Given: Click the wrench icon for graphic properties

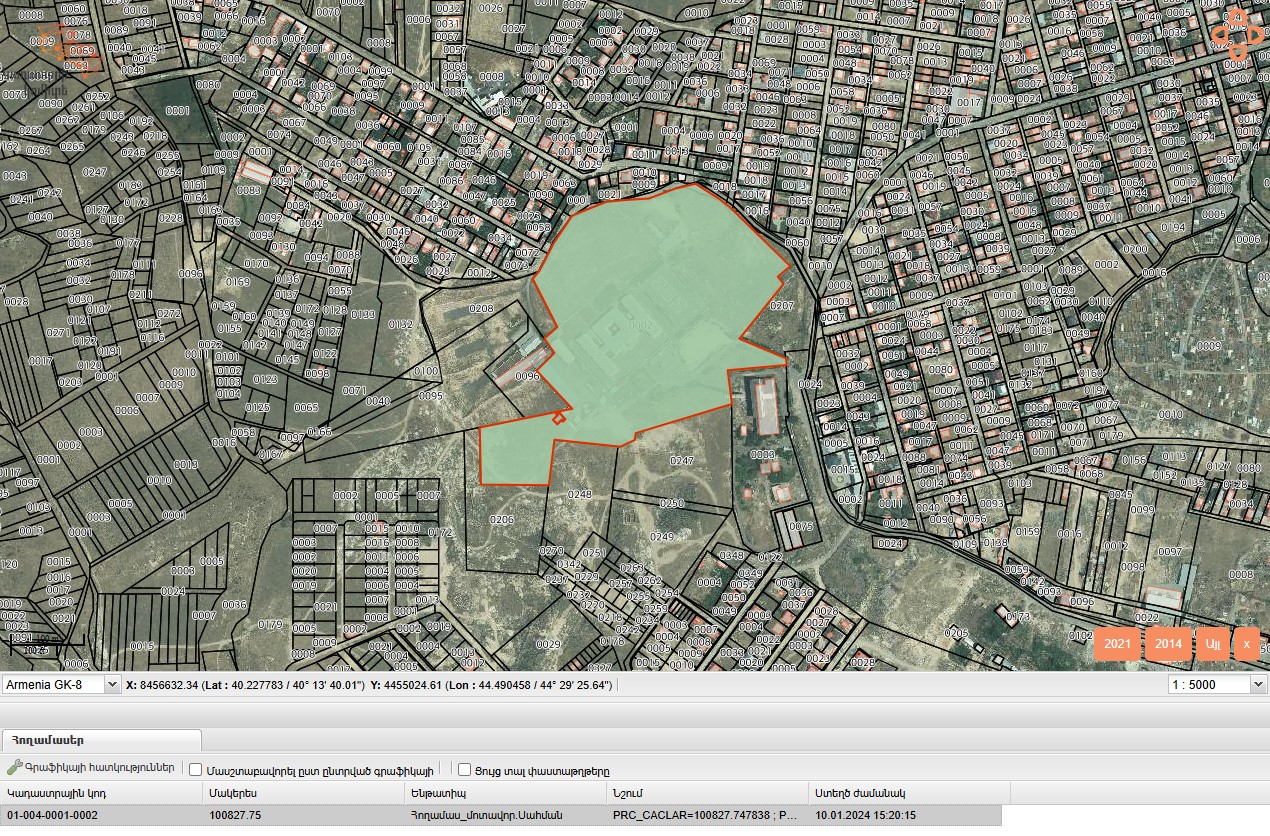Looking at the screenshot, I should coord(14,768).
